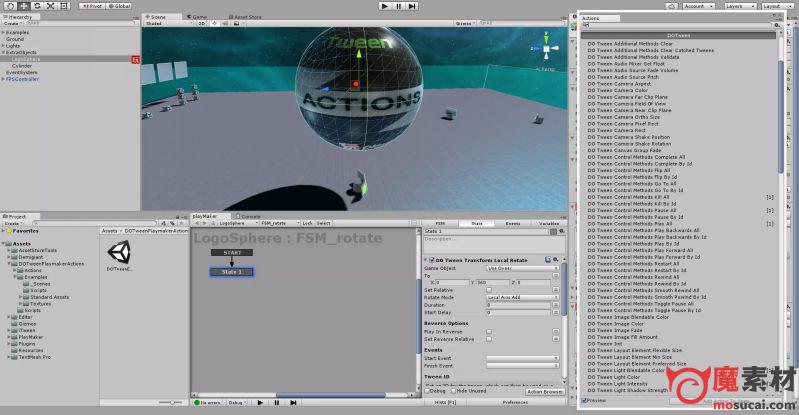Tick the Set Relative checkbox
Screen dimensions: 799x415
coord(489,290)
